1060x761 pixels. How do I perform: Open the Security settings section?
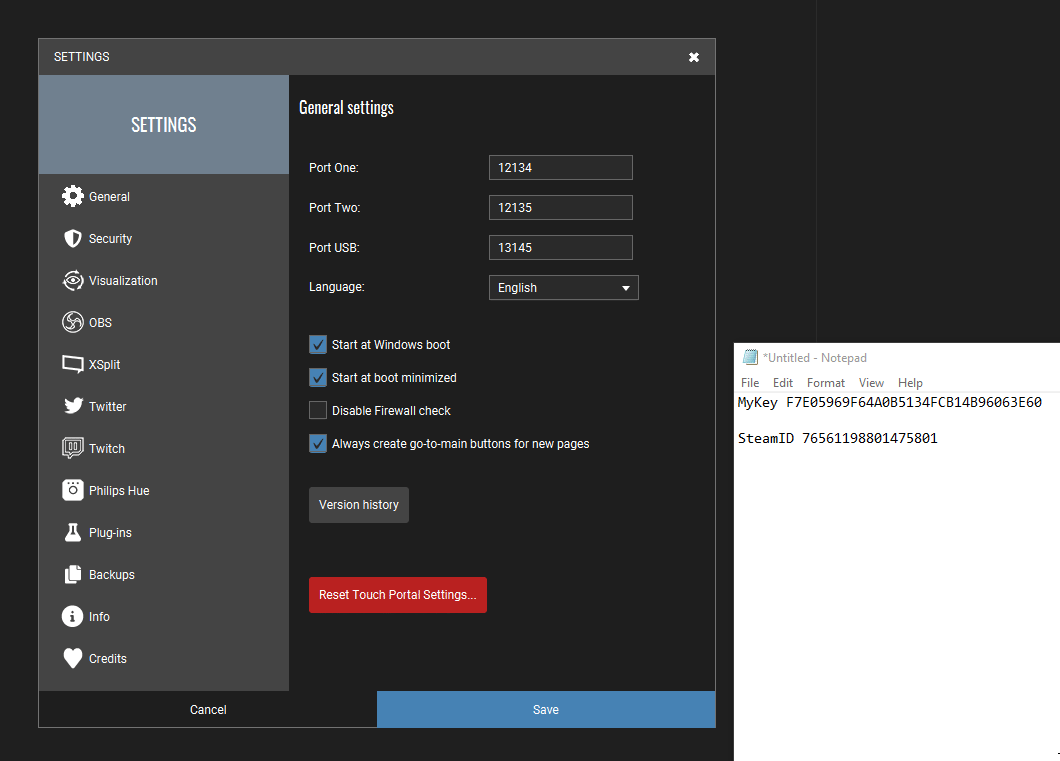pyautogui.click(x=164, y=239)
